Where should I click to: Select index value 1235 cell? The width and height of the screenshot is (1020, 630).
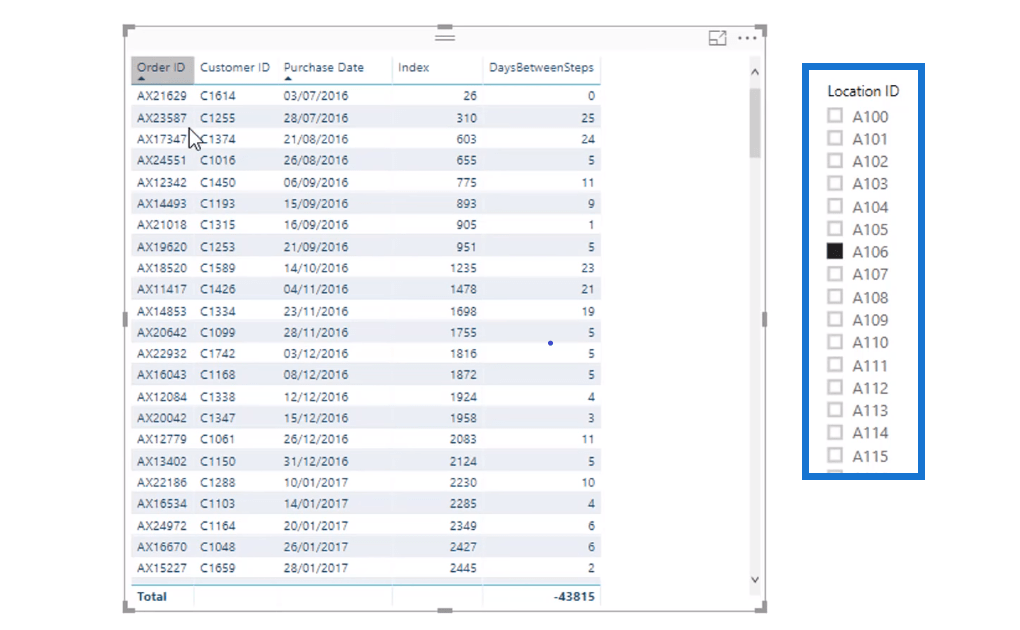[463, 268]
